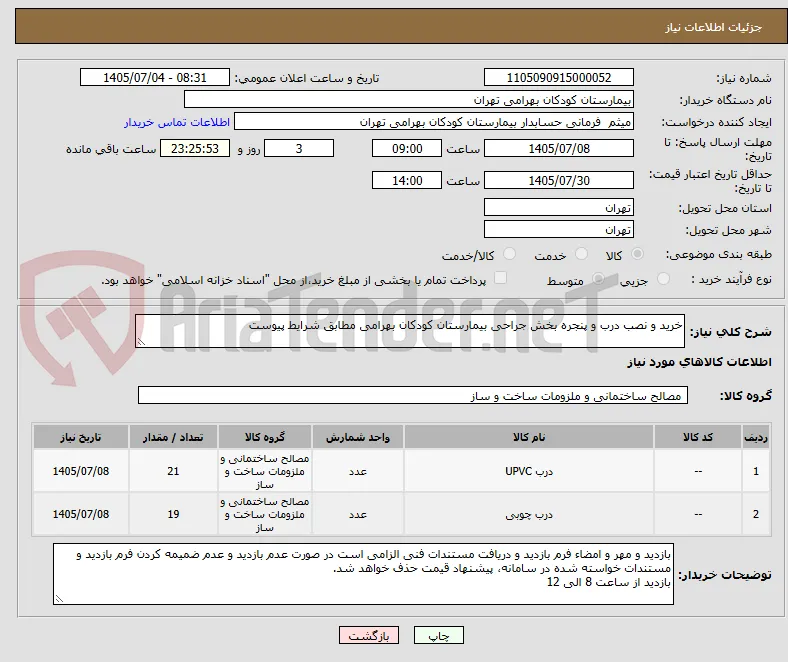Click the general need description text area
This screenshot has height=662, width=788.
coord(410,331)
